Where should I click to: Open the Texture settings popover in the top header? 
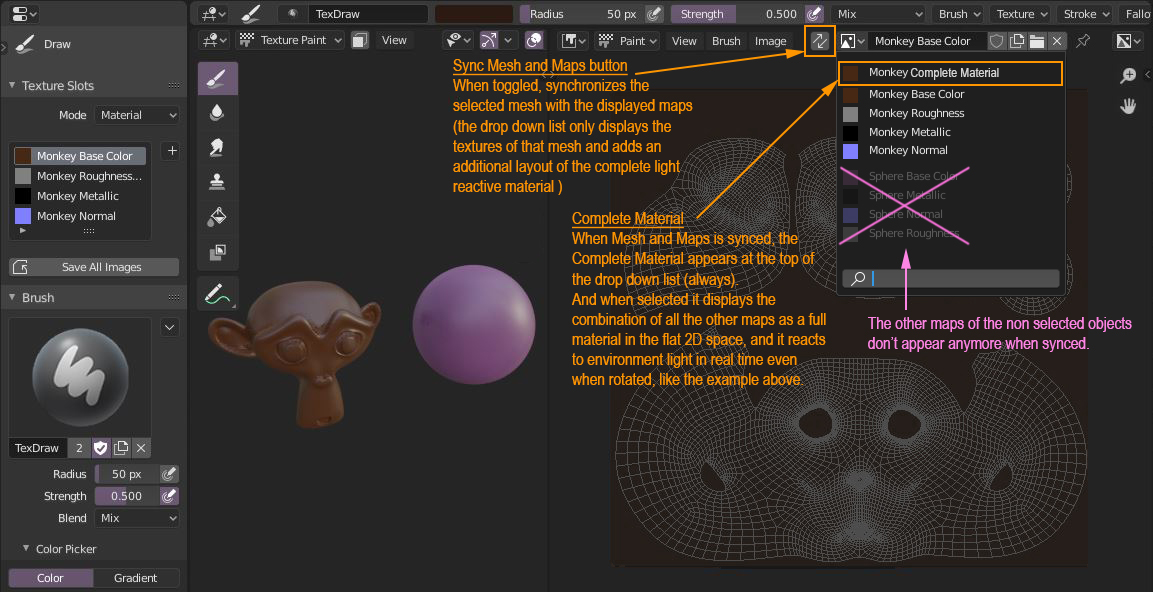1021,14
